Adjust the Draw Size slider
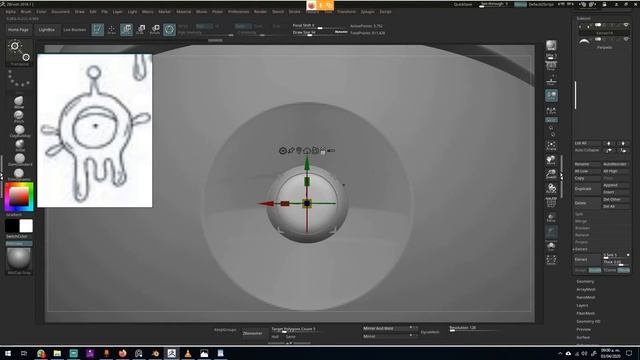640x360 pixels. click(320, 33)
